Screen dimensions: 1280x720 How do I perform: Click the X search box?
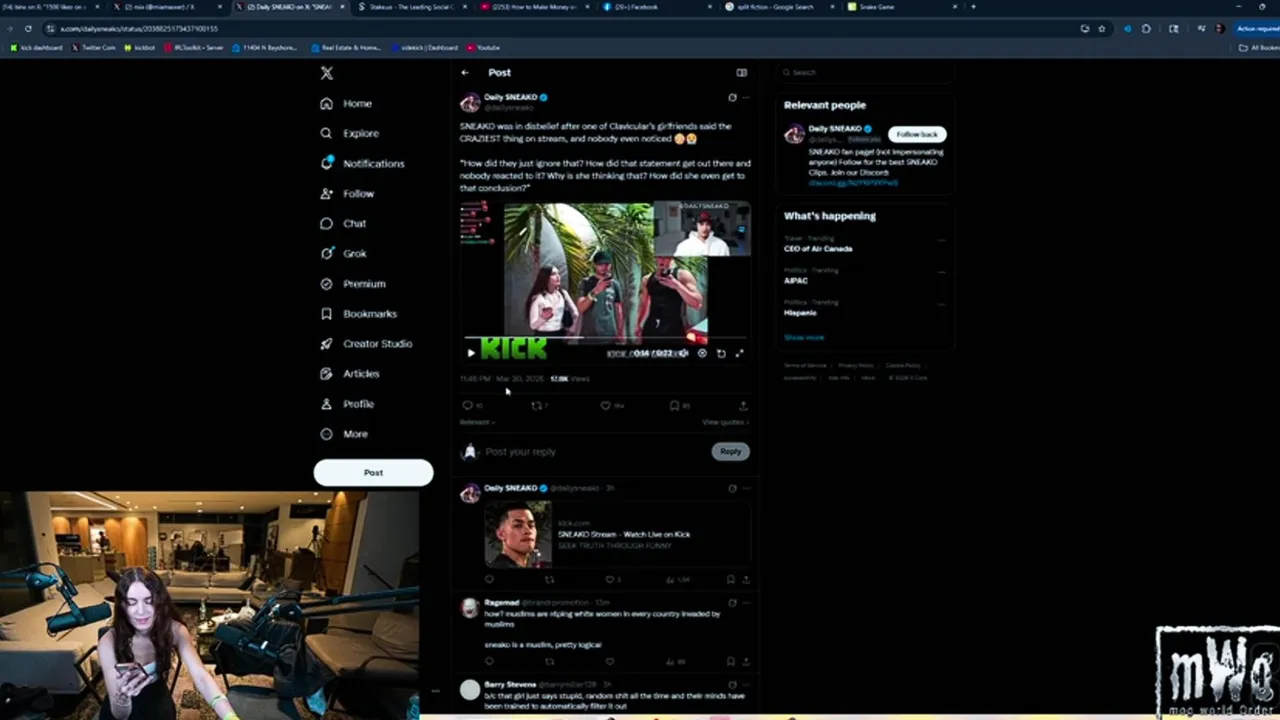tap(865, 72)
